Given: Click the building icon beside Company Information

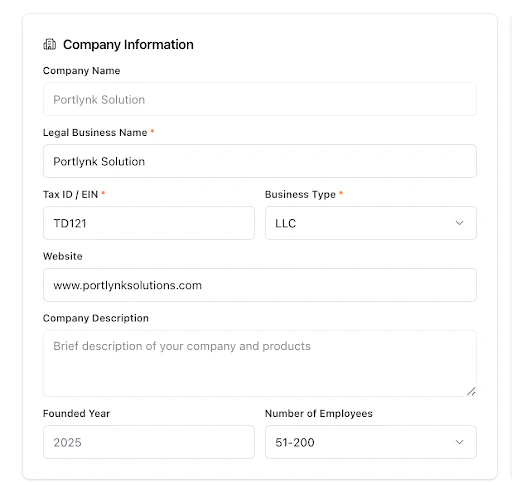Looking at the screenshot, I should click(50, 44).
